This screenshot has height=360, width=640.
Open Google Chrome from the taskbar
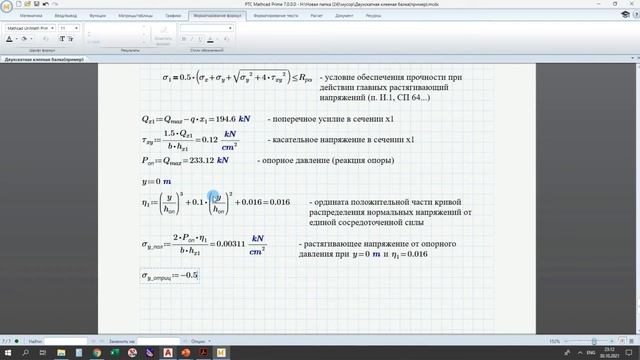(97, 353)
